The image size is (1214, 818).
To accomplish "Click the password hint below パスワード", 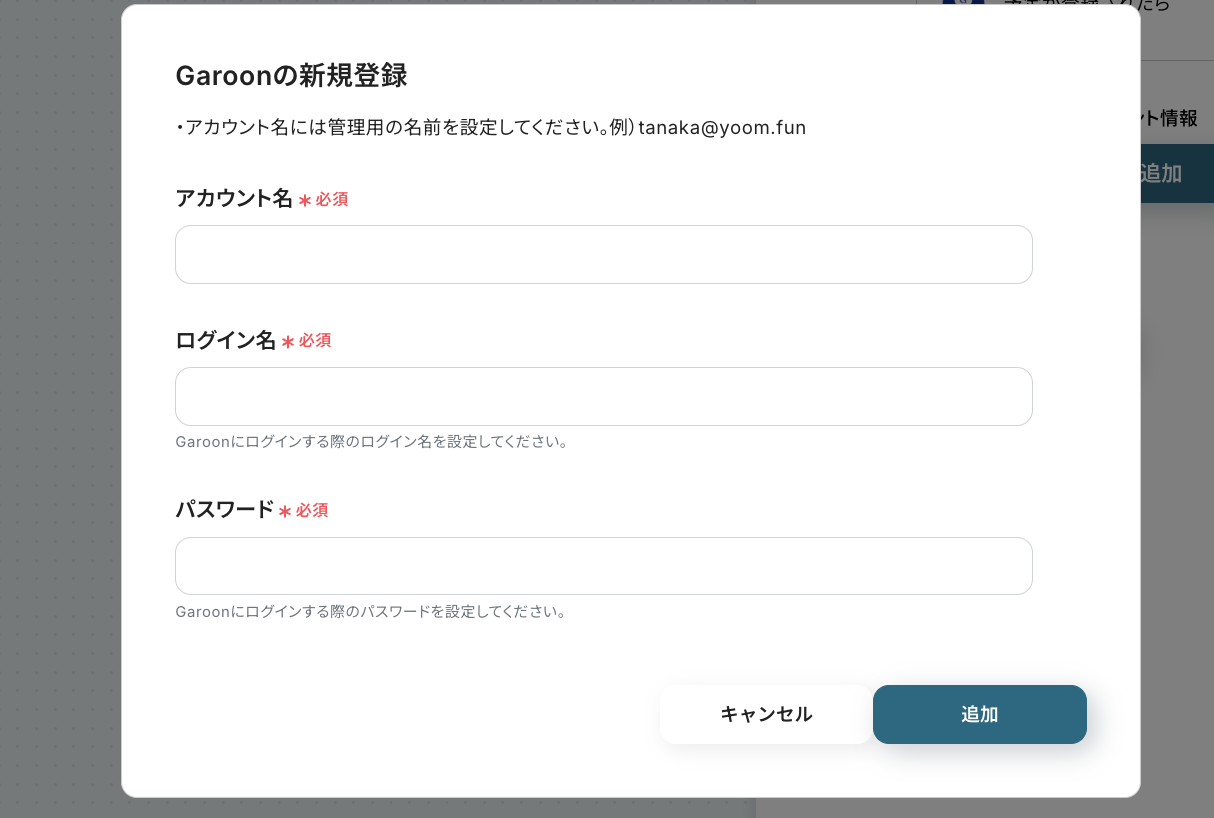I will [x=371, y=611].
